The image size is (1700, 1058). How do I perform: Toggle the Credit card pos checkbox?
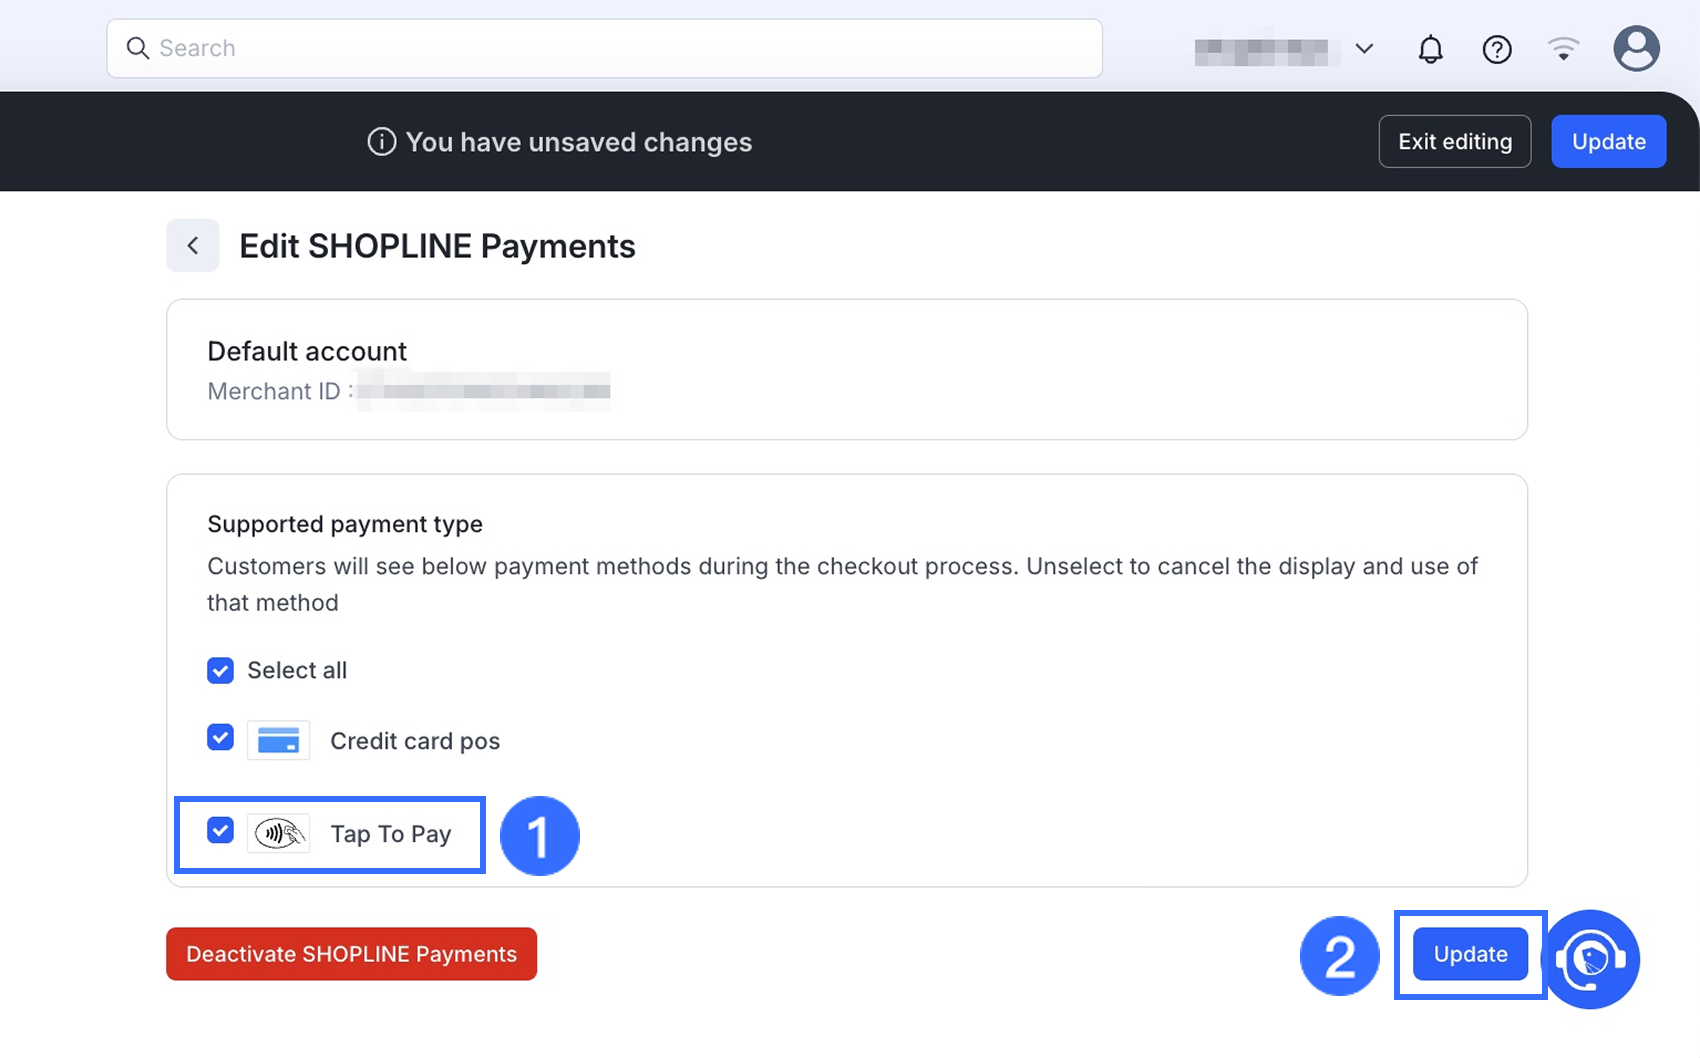tap(220, 737)
